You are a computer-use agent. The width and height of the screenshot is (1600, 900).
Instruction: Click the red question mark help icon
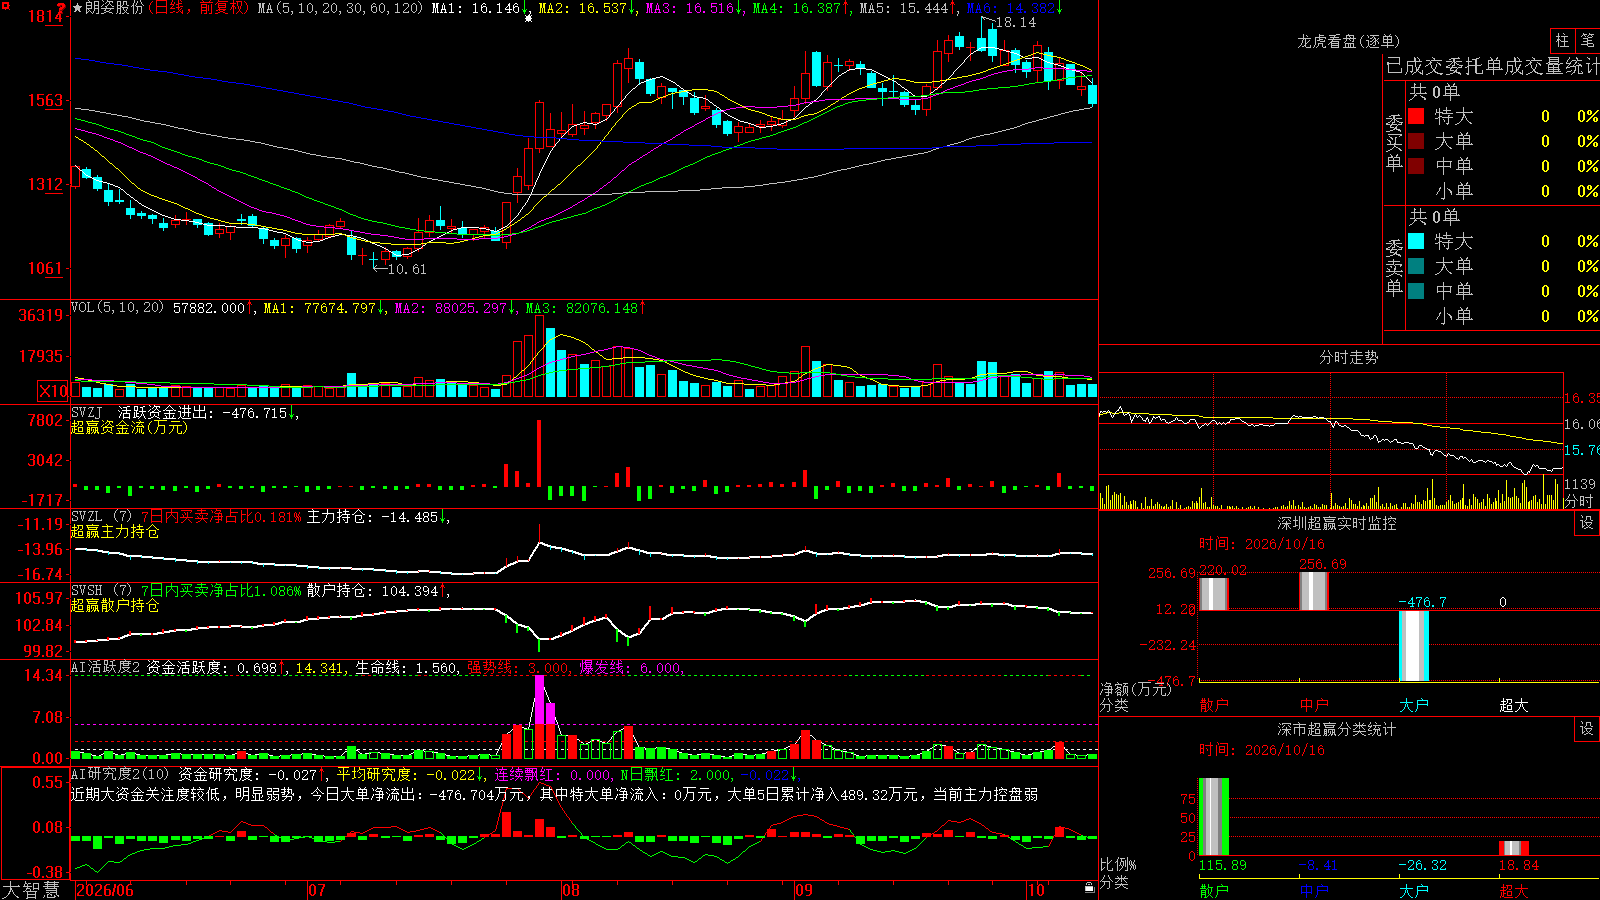point(61,8)
